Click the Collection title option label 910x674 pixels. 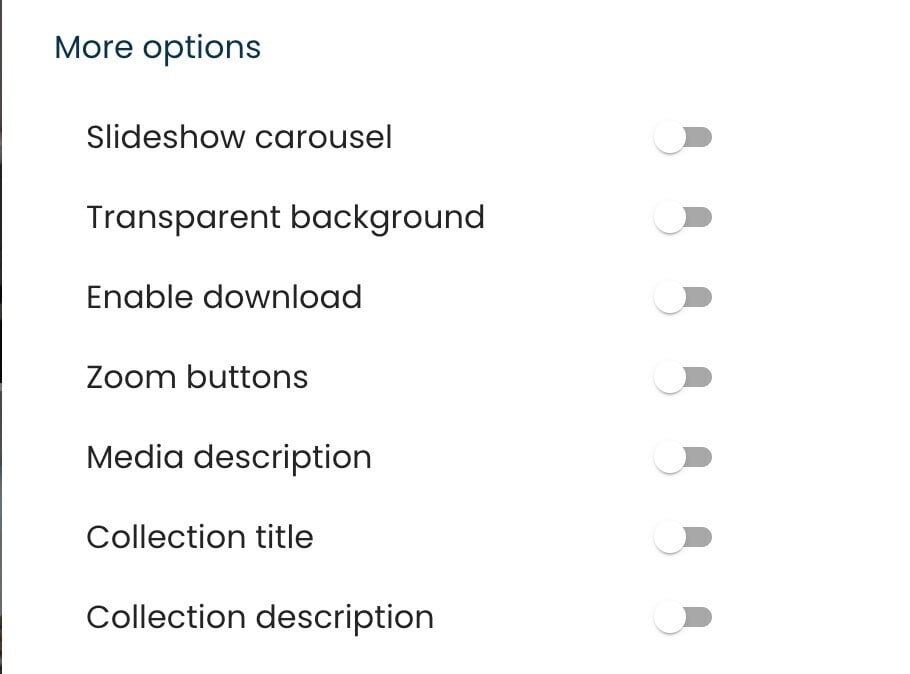point(200,536)
